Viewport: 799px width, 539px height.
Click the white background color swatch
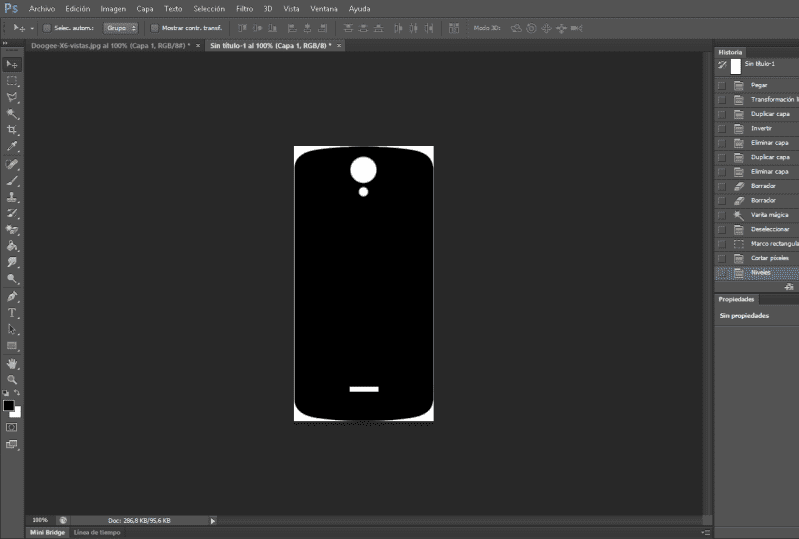click(x=17, y=413)
